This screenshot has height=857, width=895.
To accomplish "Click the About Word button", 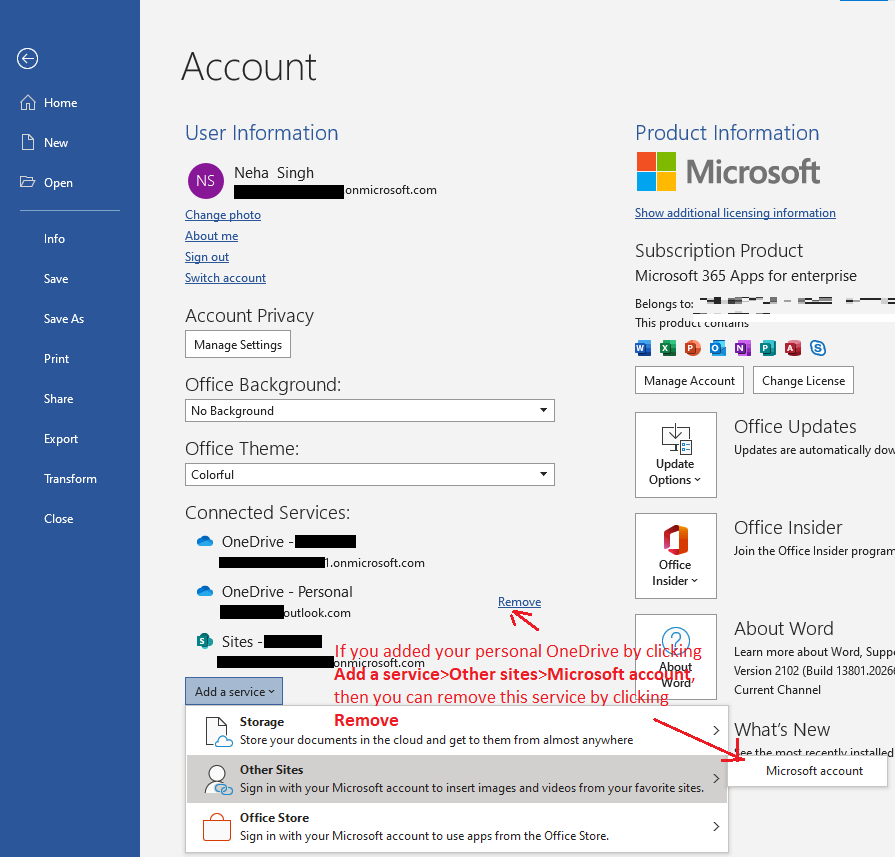I will [676, 657].
